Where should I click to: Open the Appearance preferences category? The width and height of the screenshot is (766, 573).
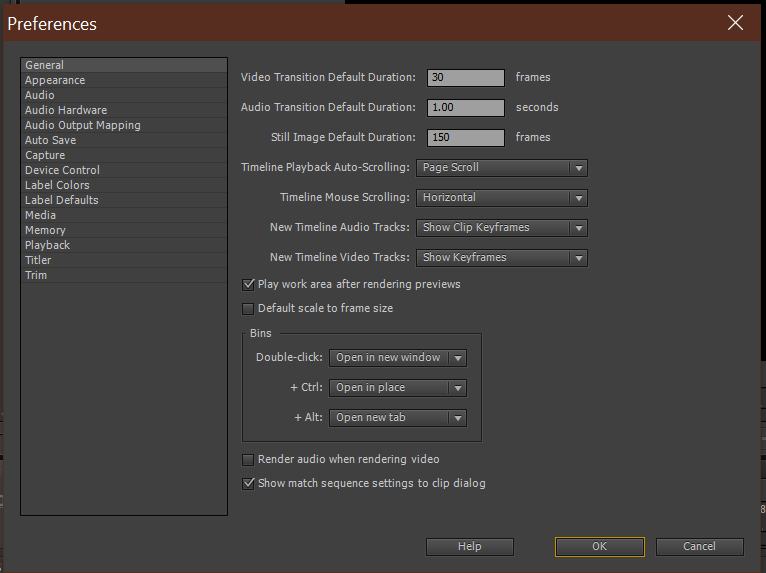124,80
